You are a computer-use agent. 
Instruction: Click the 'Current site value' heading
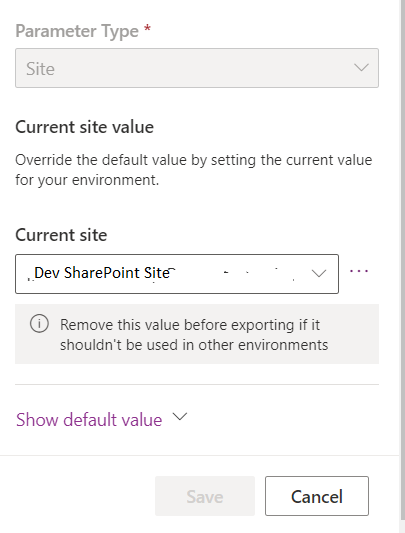pyautogui.click(x=84, y=127)
